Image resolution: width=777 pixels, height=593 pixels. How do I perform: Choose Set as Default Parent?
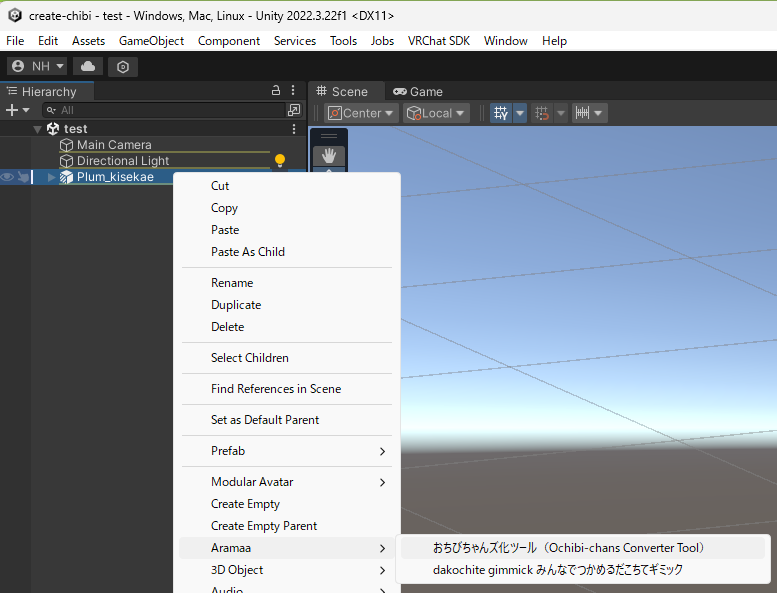[x=287, y=420]
